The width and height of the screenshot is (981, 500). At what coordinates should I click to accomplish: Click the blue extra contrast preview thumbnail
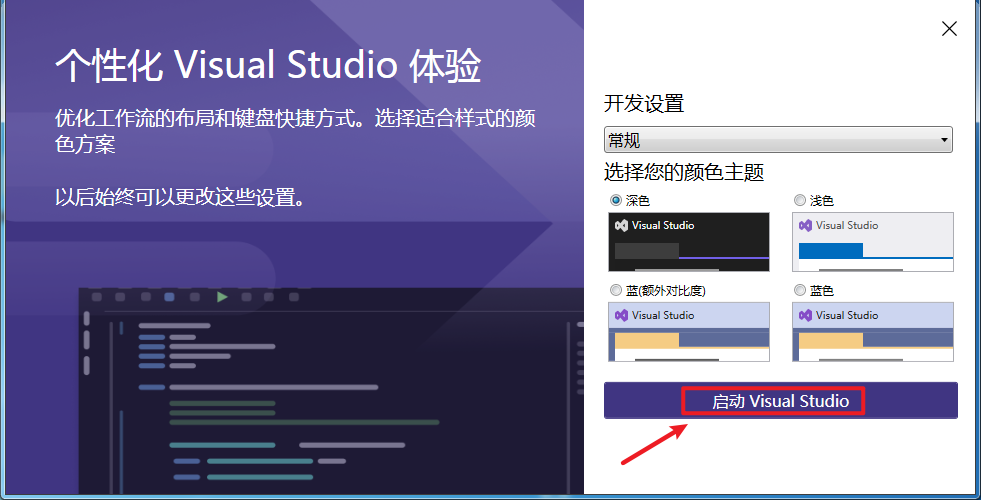689,332
